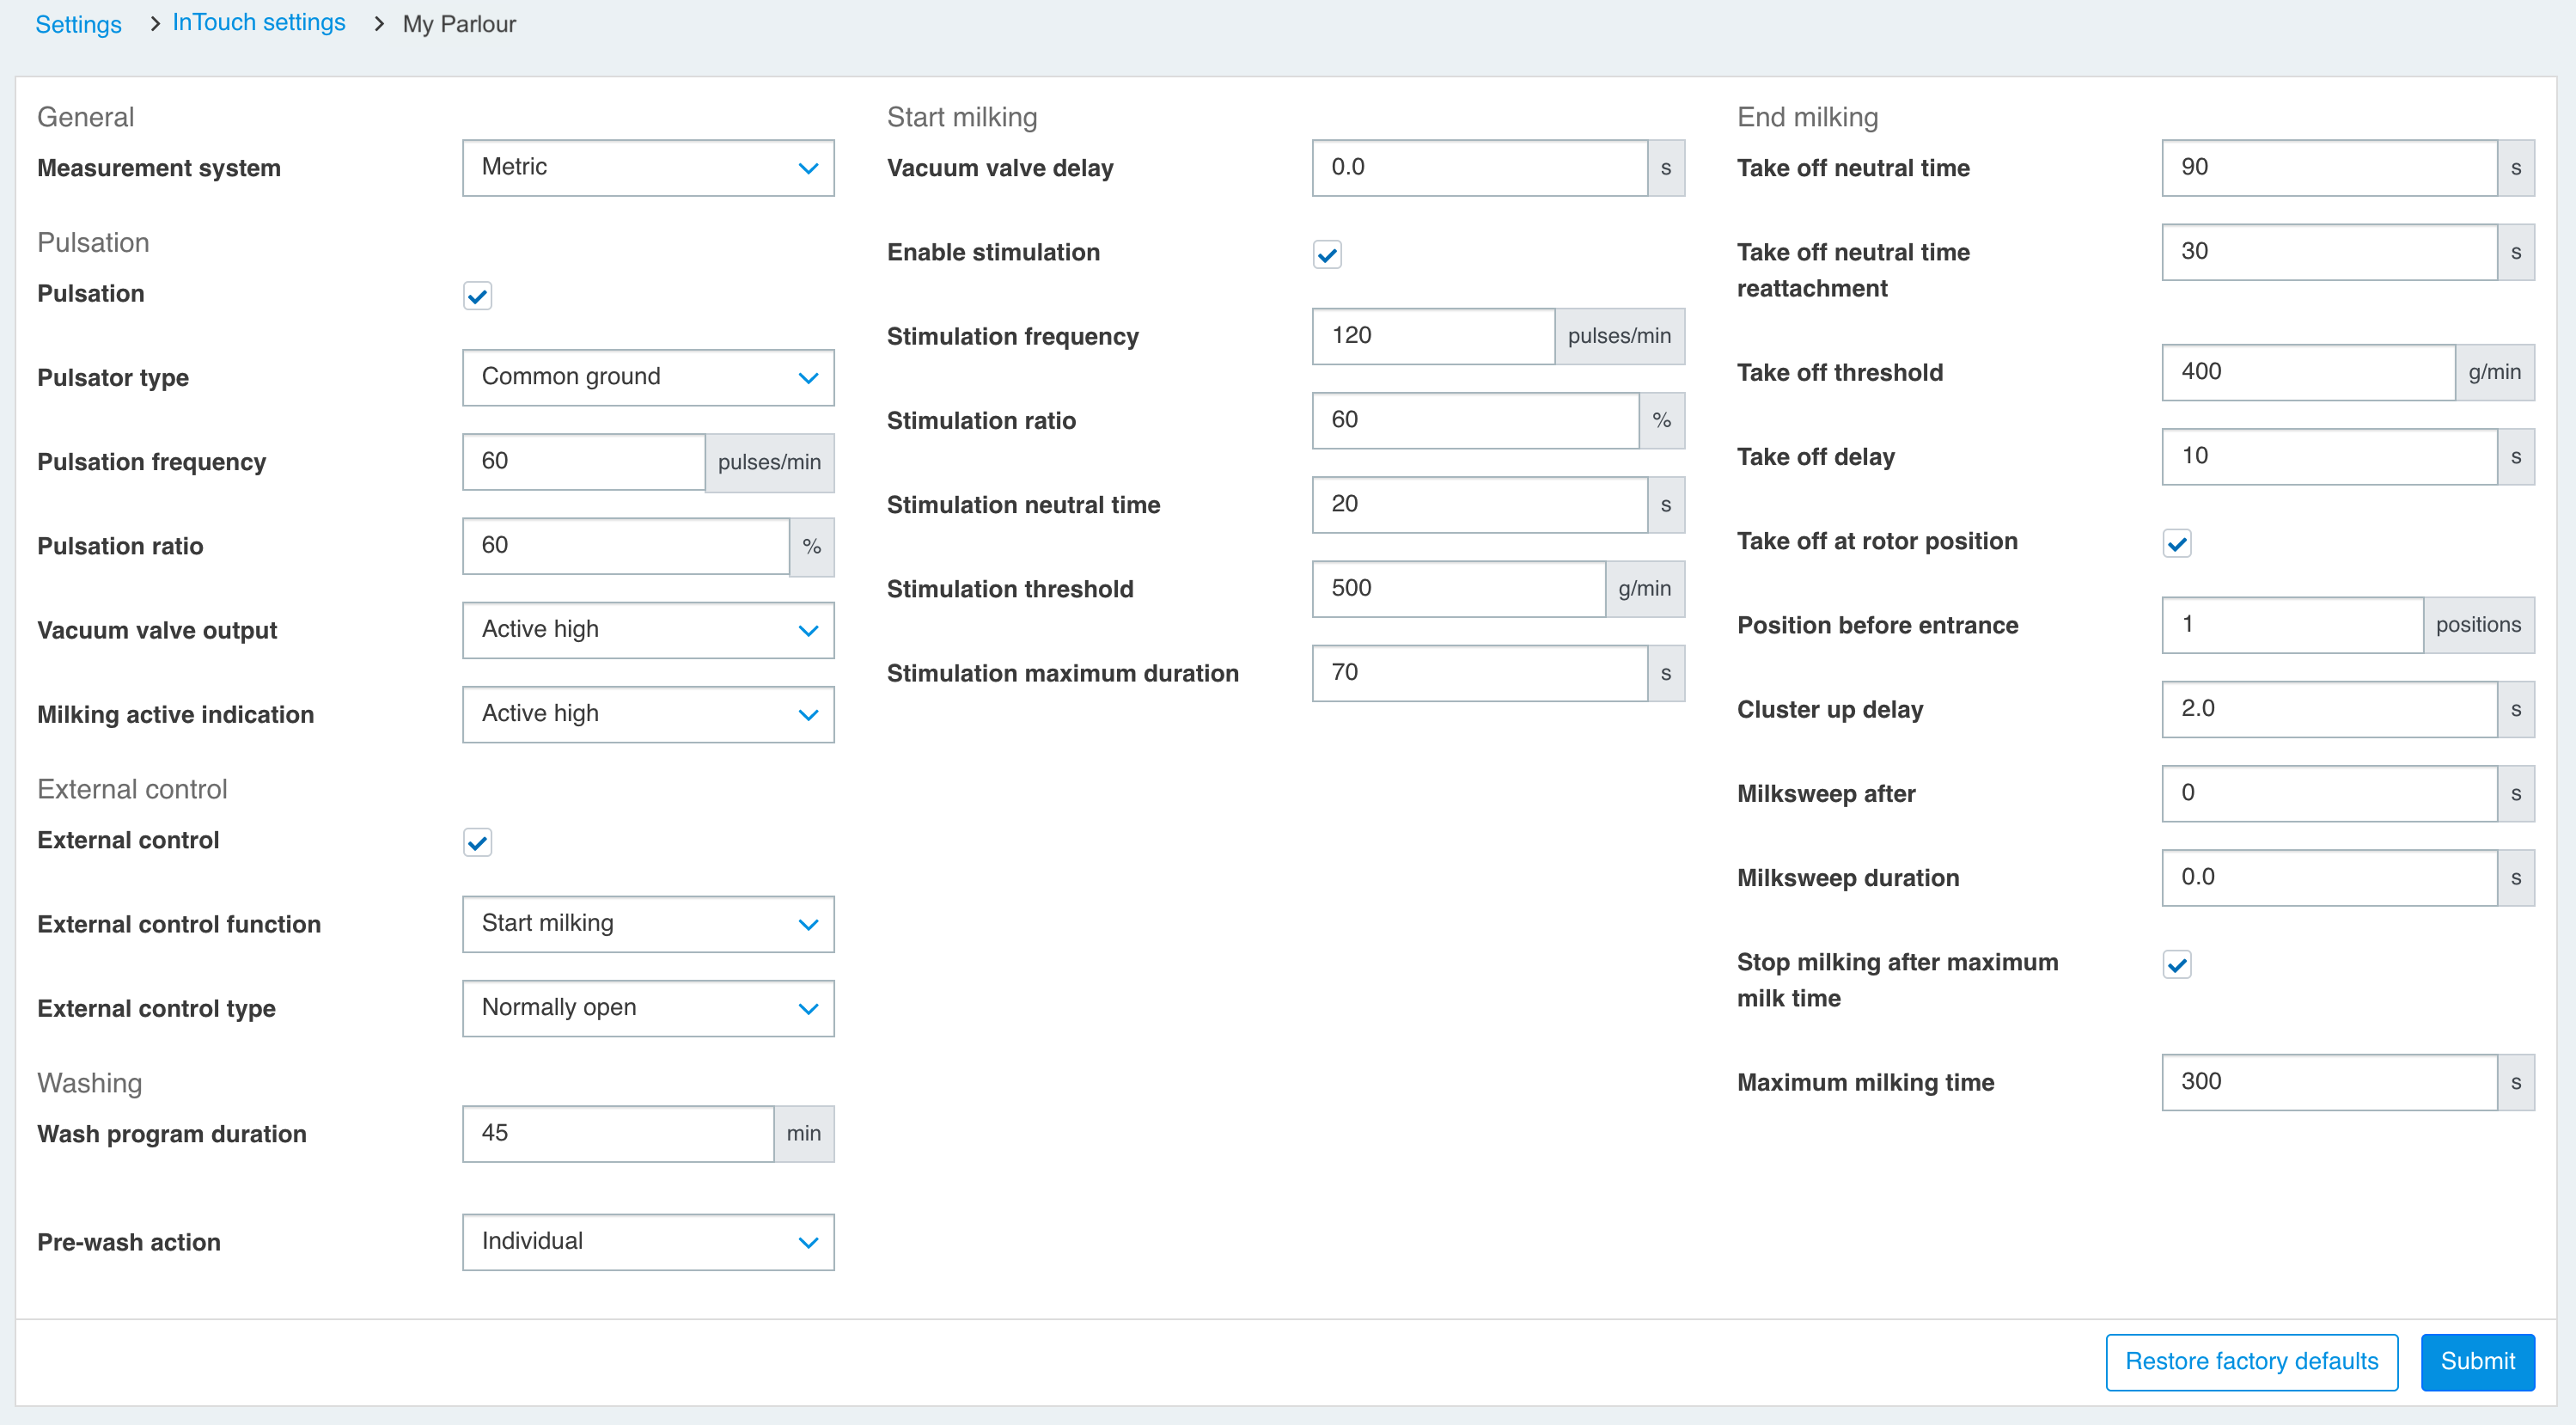Image resolution: width=2576 pixels, height=1425 pixels.
Task: Click the Stimulation ratio input field
Action: [x=1476, y=420]
